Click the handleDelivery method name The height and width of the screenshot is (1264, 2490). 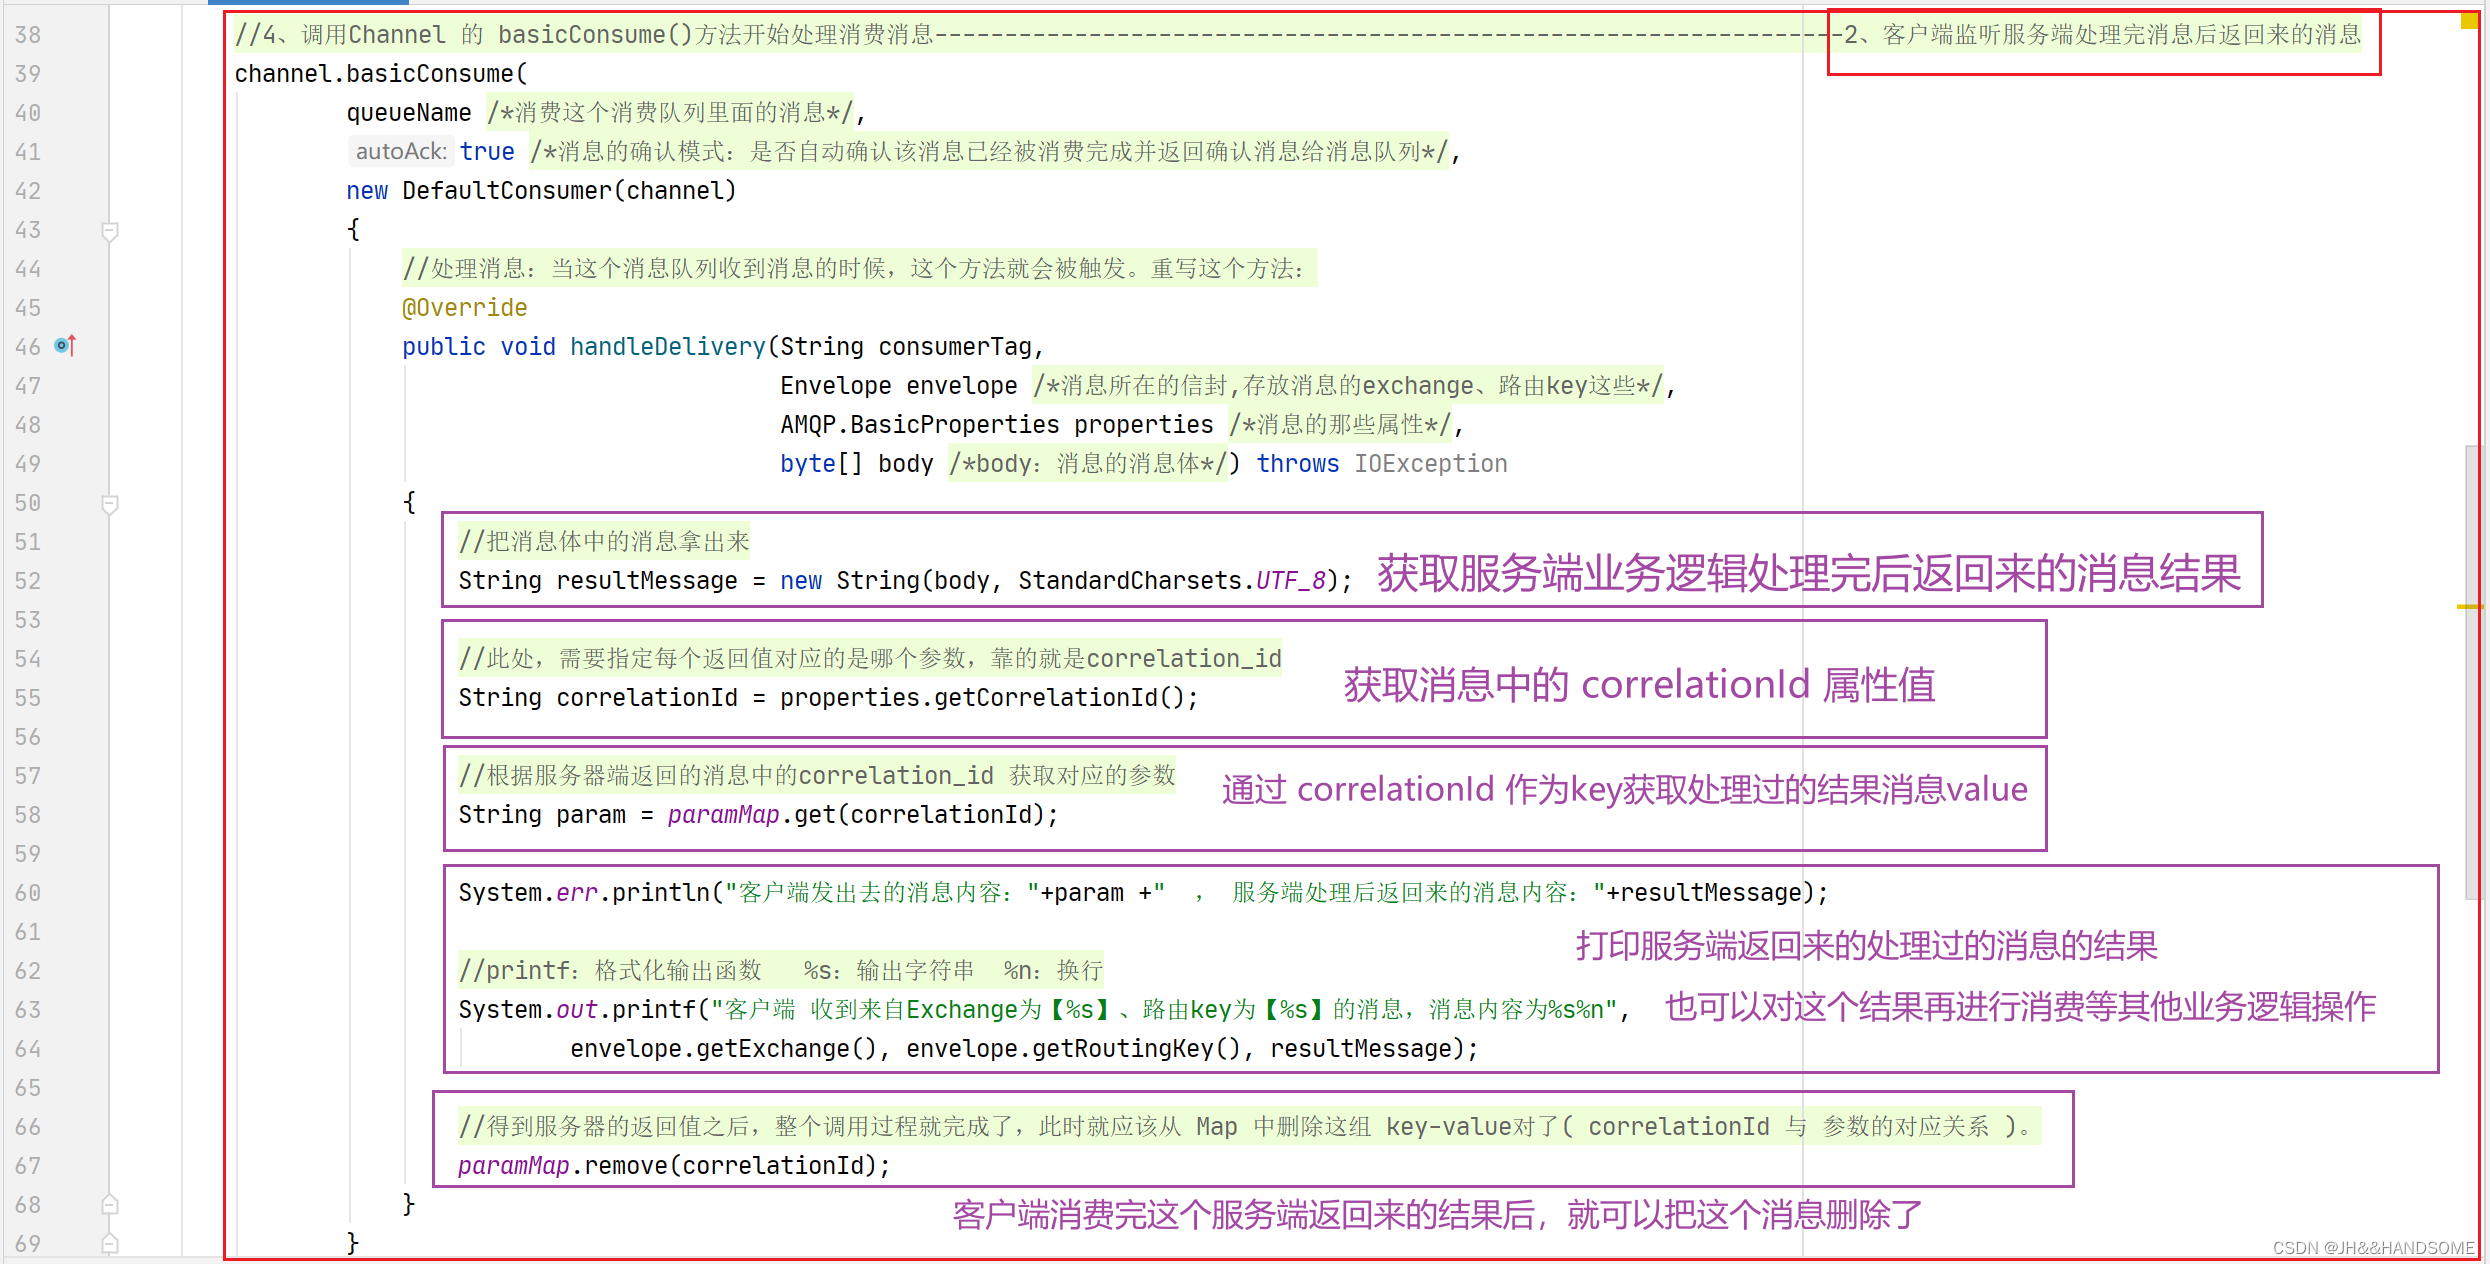tap(668, 347)
